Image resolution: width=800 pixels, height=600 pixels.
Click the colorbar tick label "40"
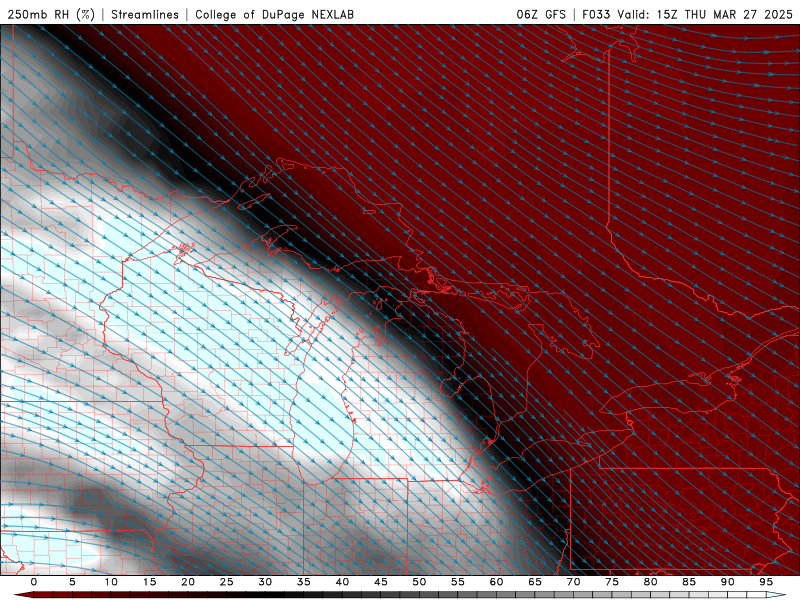click(x=342, y=582)
